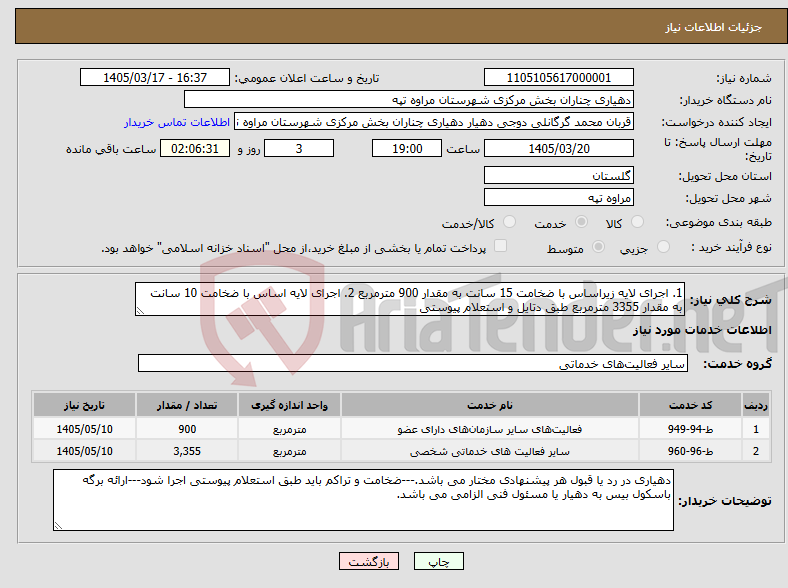Select the کالا/خدمت radio button
This screenshot has width=788, height=588.
(510, 222)
